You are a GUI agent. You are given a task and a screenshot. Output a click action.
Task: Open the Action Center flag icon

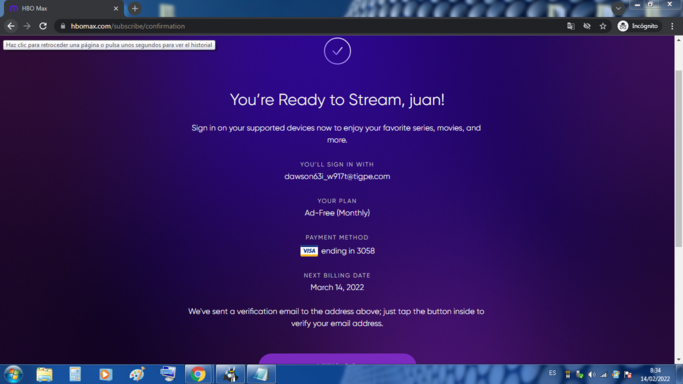[x=628, y=374]
